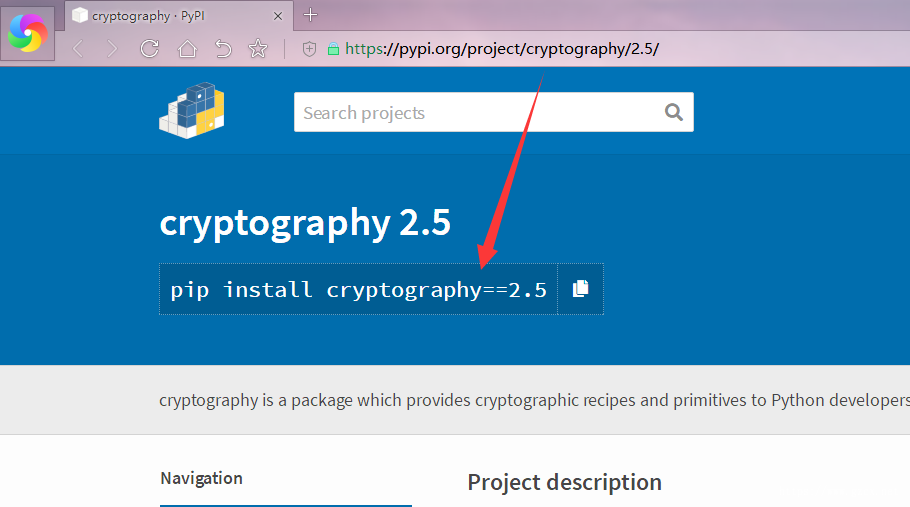
Task: Click the shield security icon in the address bar
Action: click(x=309, y=49)
